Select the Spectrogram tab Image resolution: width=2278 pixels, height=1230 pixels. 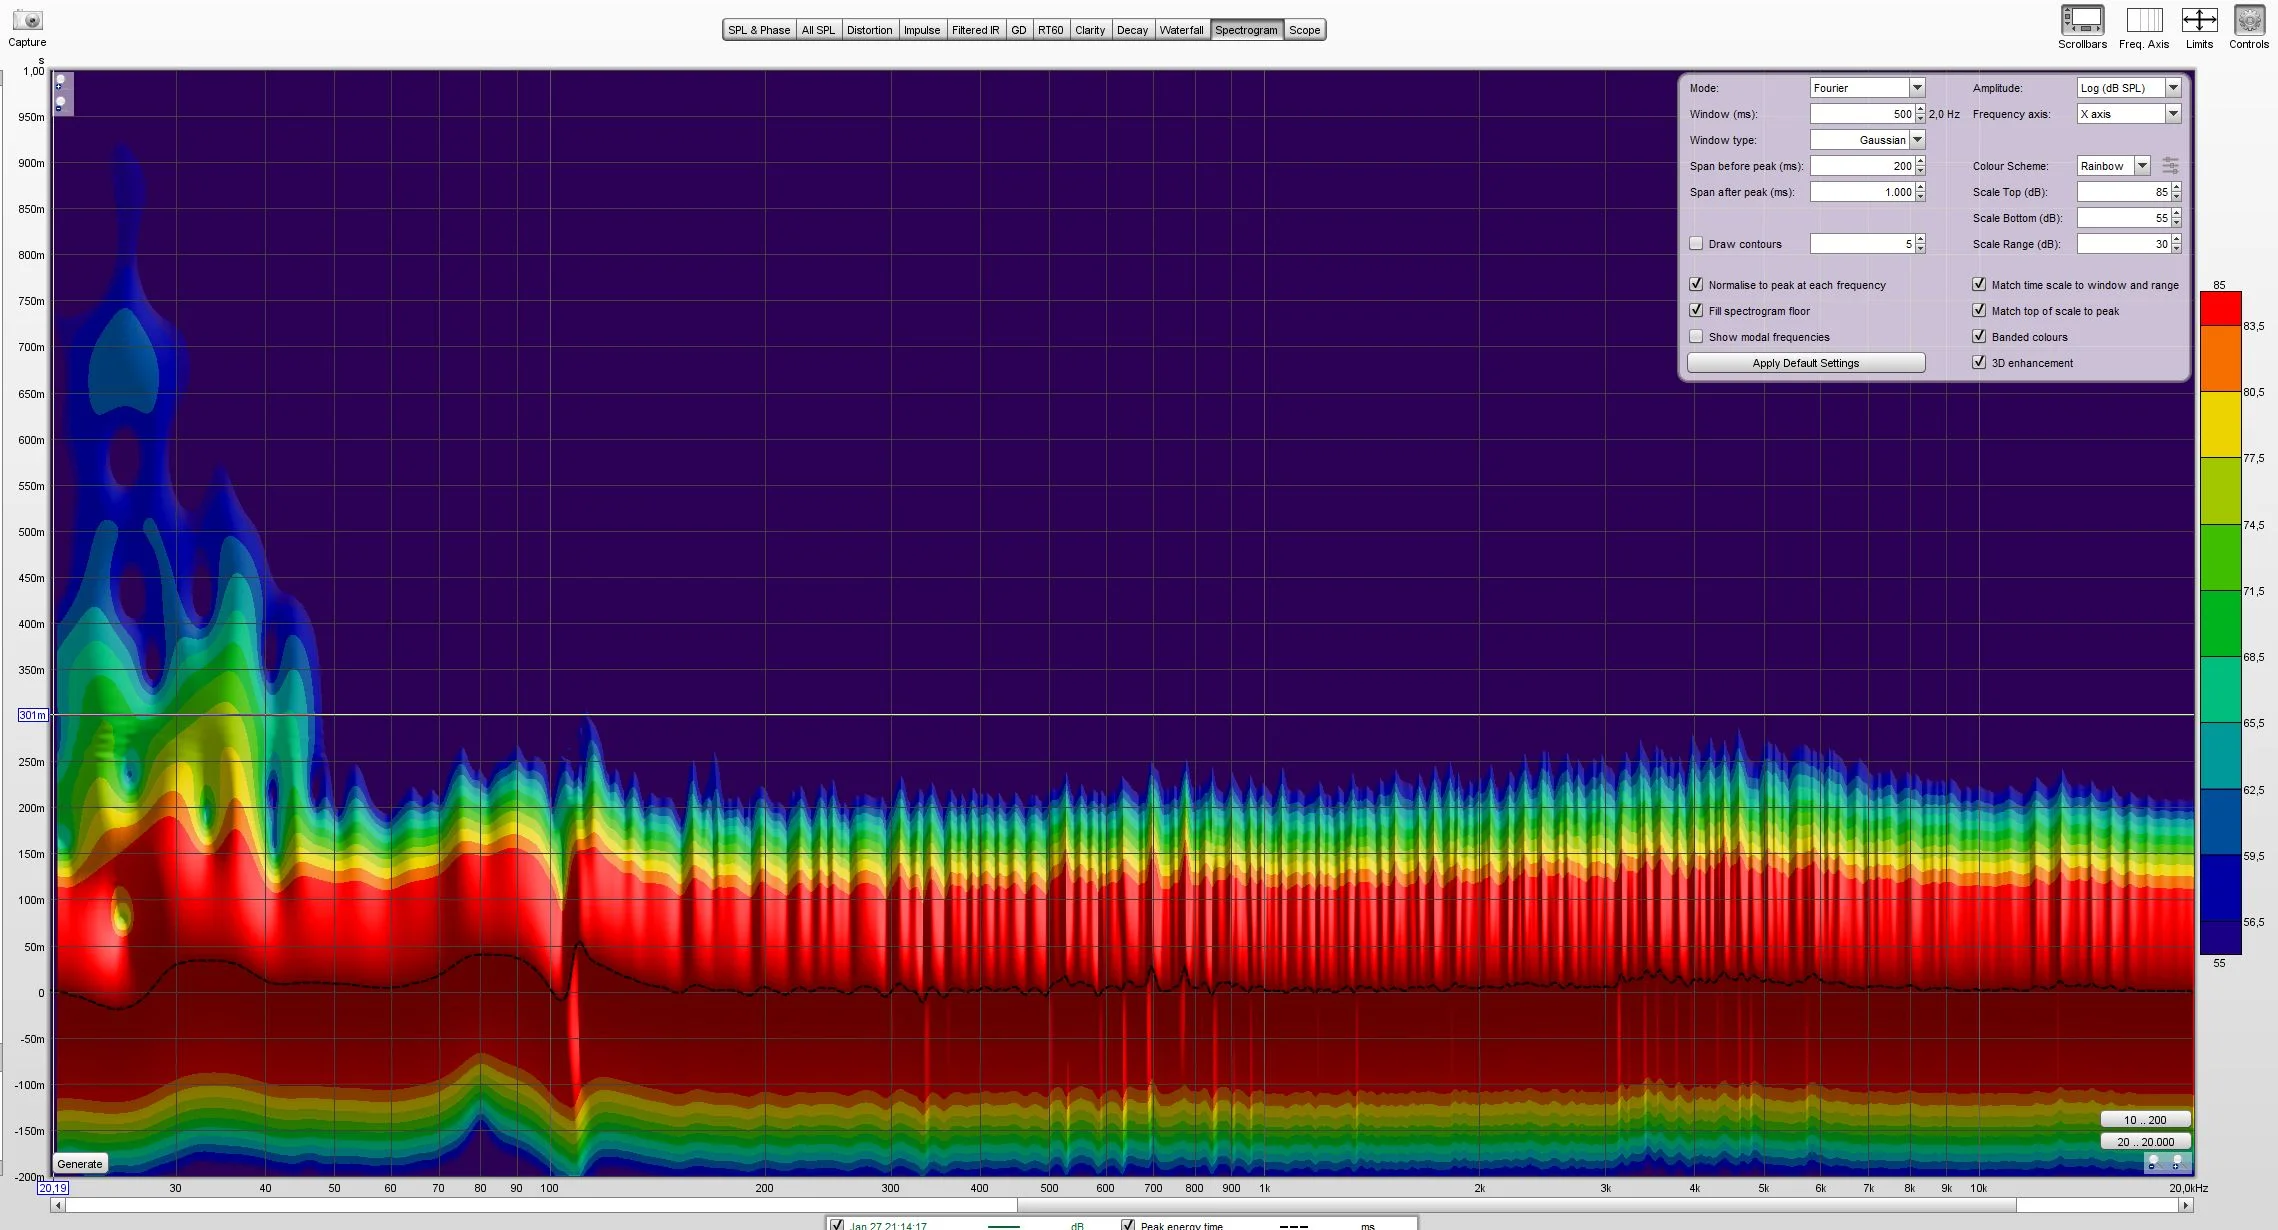click(1246, 30)
